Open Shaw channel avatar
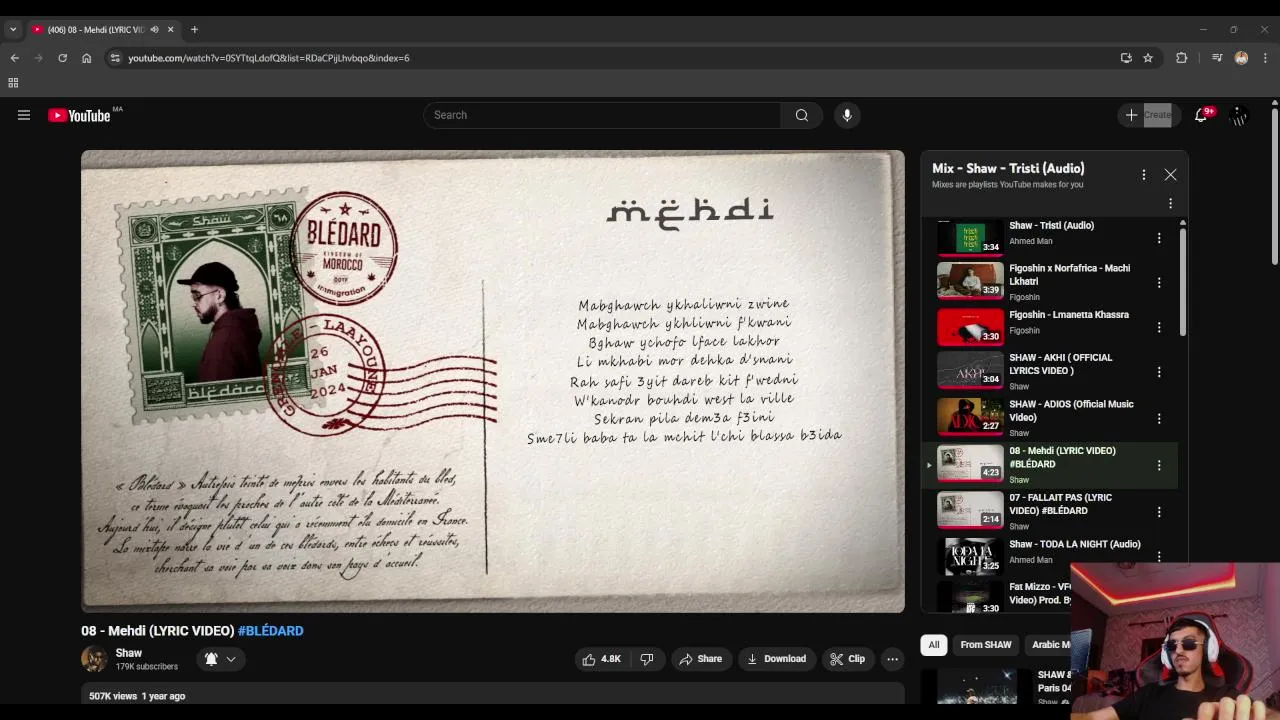Screen dimensions: 1280x720 click(94, 659)
